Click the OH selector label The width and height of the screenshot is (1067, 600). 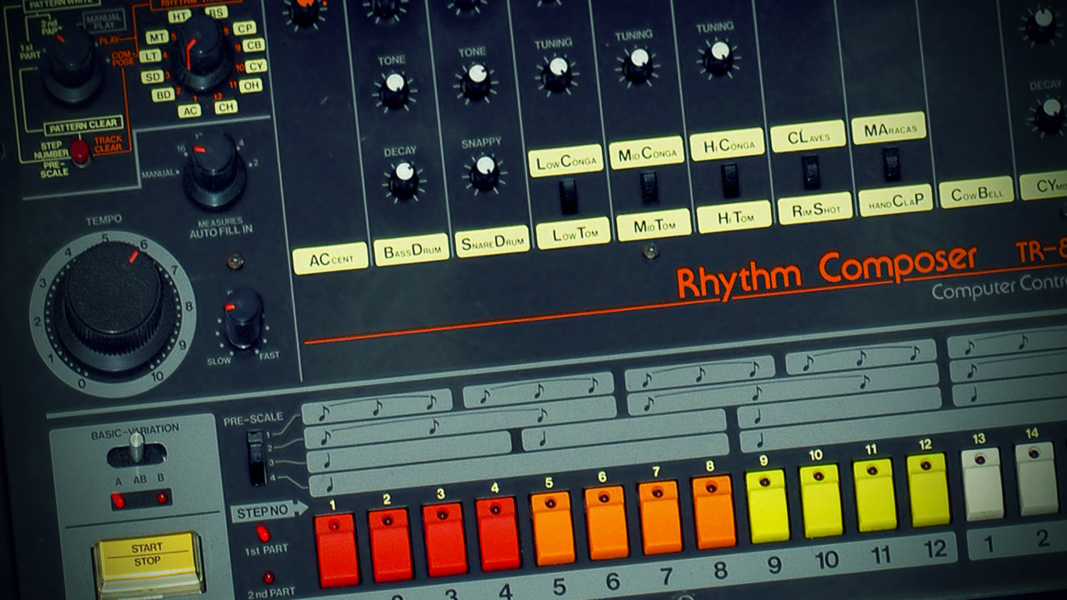pos(251,85)
